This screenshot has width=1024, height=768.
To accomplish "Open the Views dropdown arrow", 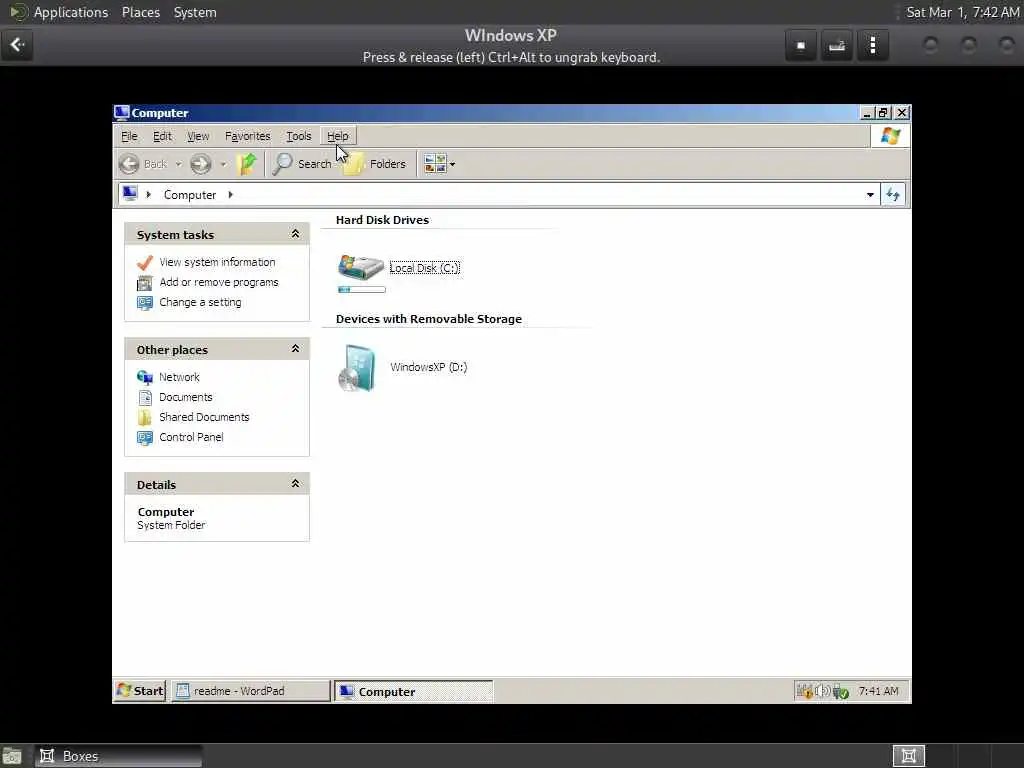I will (x=453, y=165).
